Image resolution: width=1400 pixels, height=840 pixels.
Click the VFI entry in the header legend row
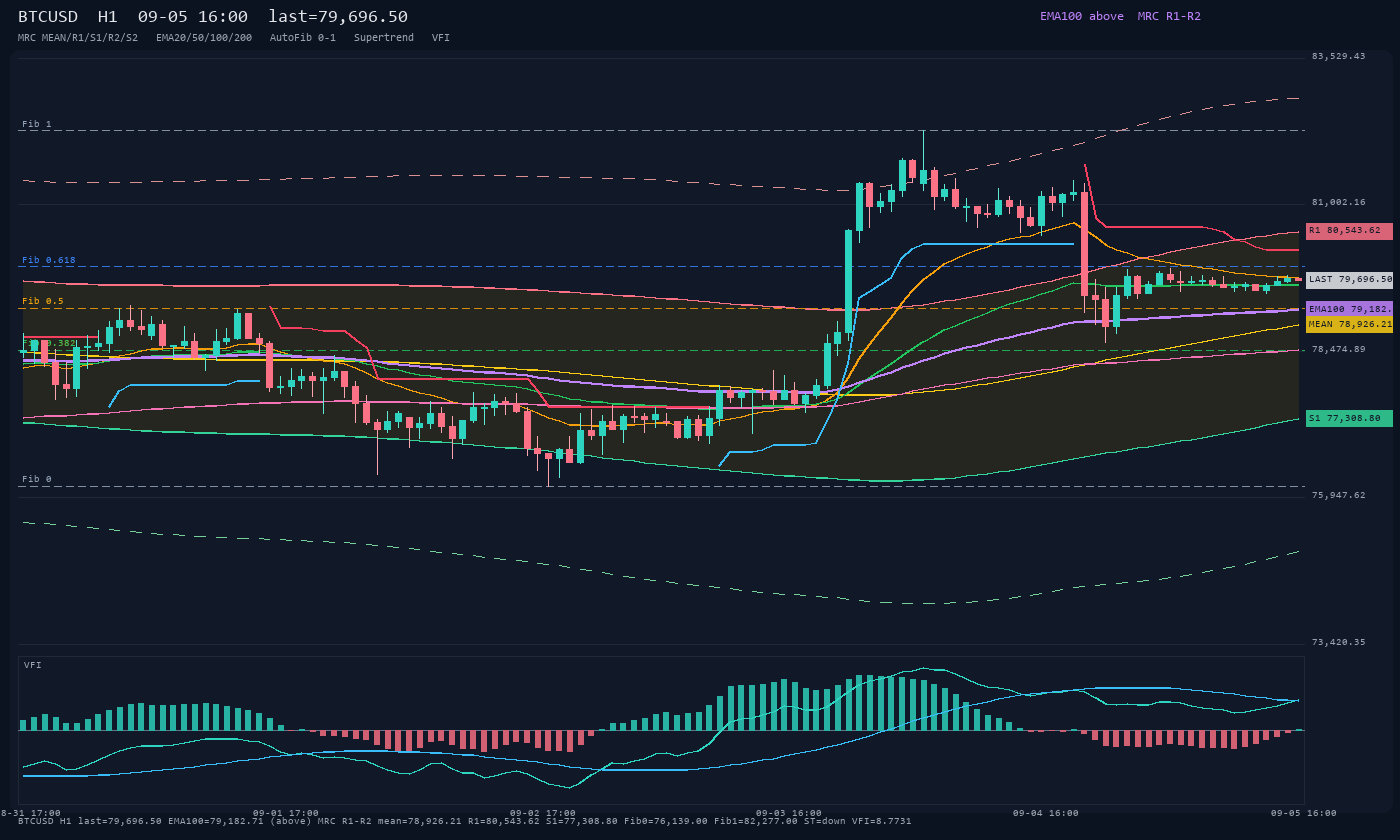(441, 38)
